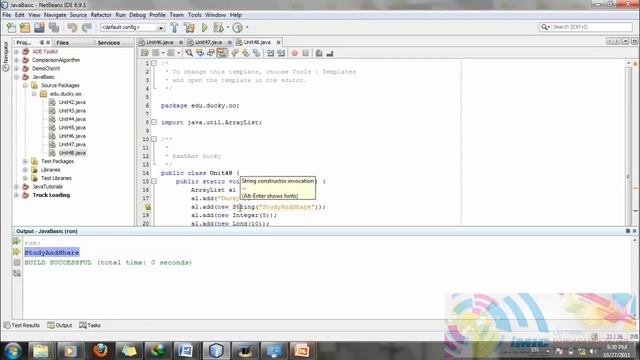Click the Redo toolbar icon
Image resolution: width=640 pixels, height=360 pixels.
tap(87, 27)
